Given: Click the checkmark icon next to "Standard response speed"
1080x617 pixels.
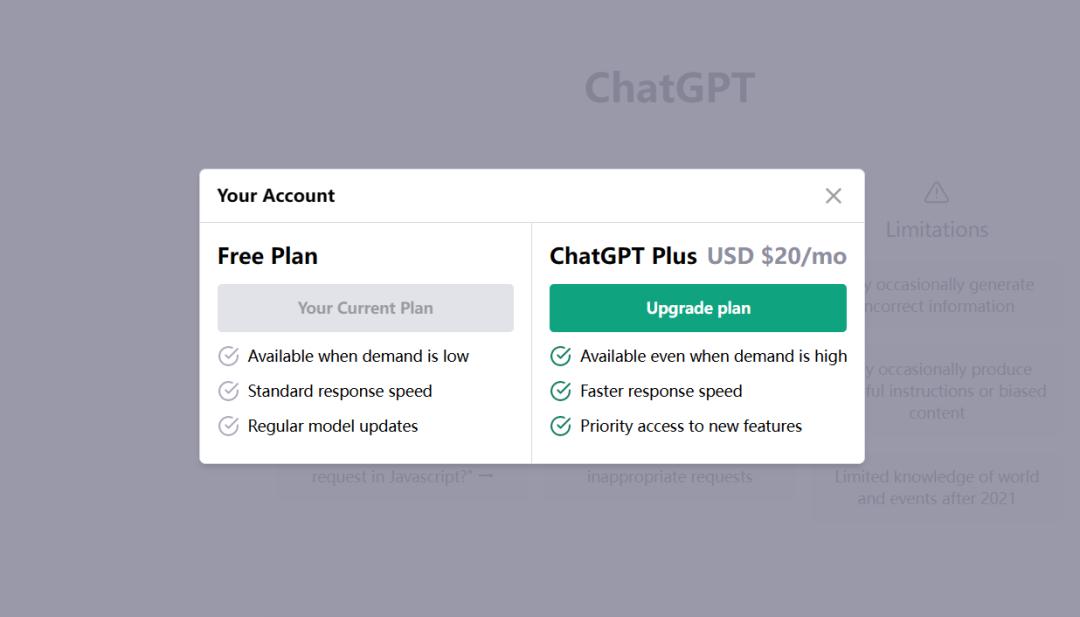Looking at the screenshot, I should 228,391.
